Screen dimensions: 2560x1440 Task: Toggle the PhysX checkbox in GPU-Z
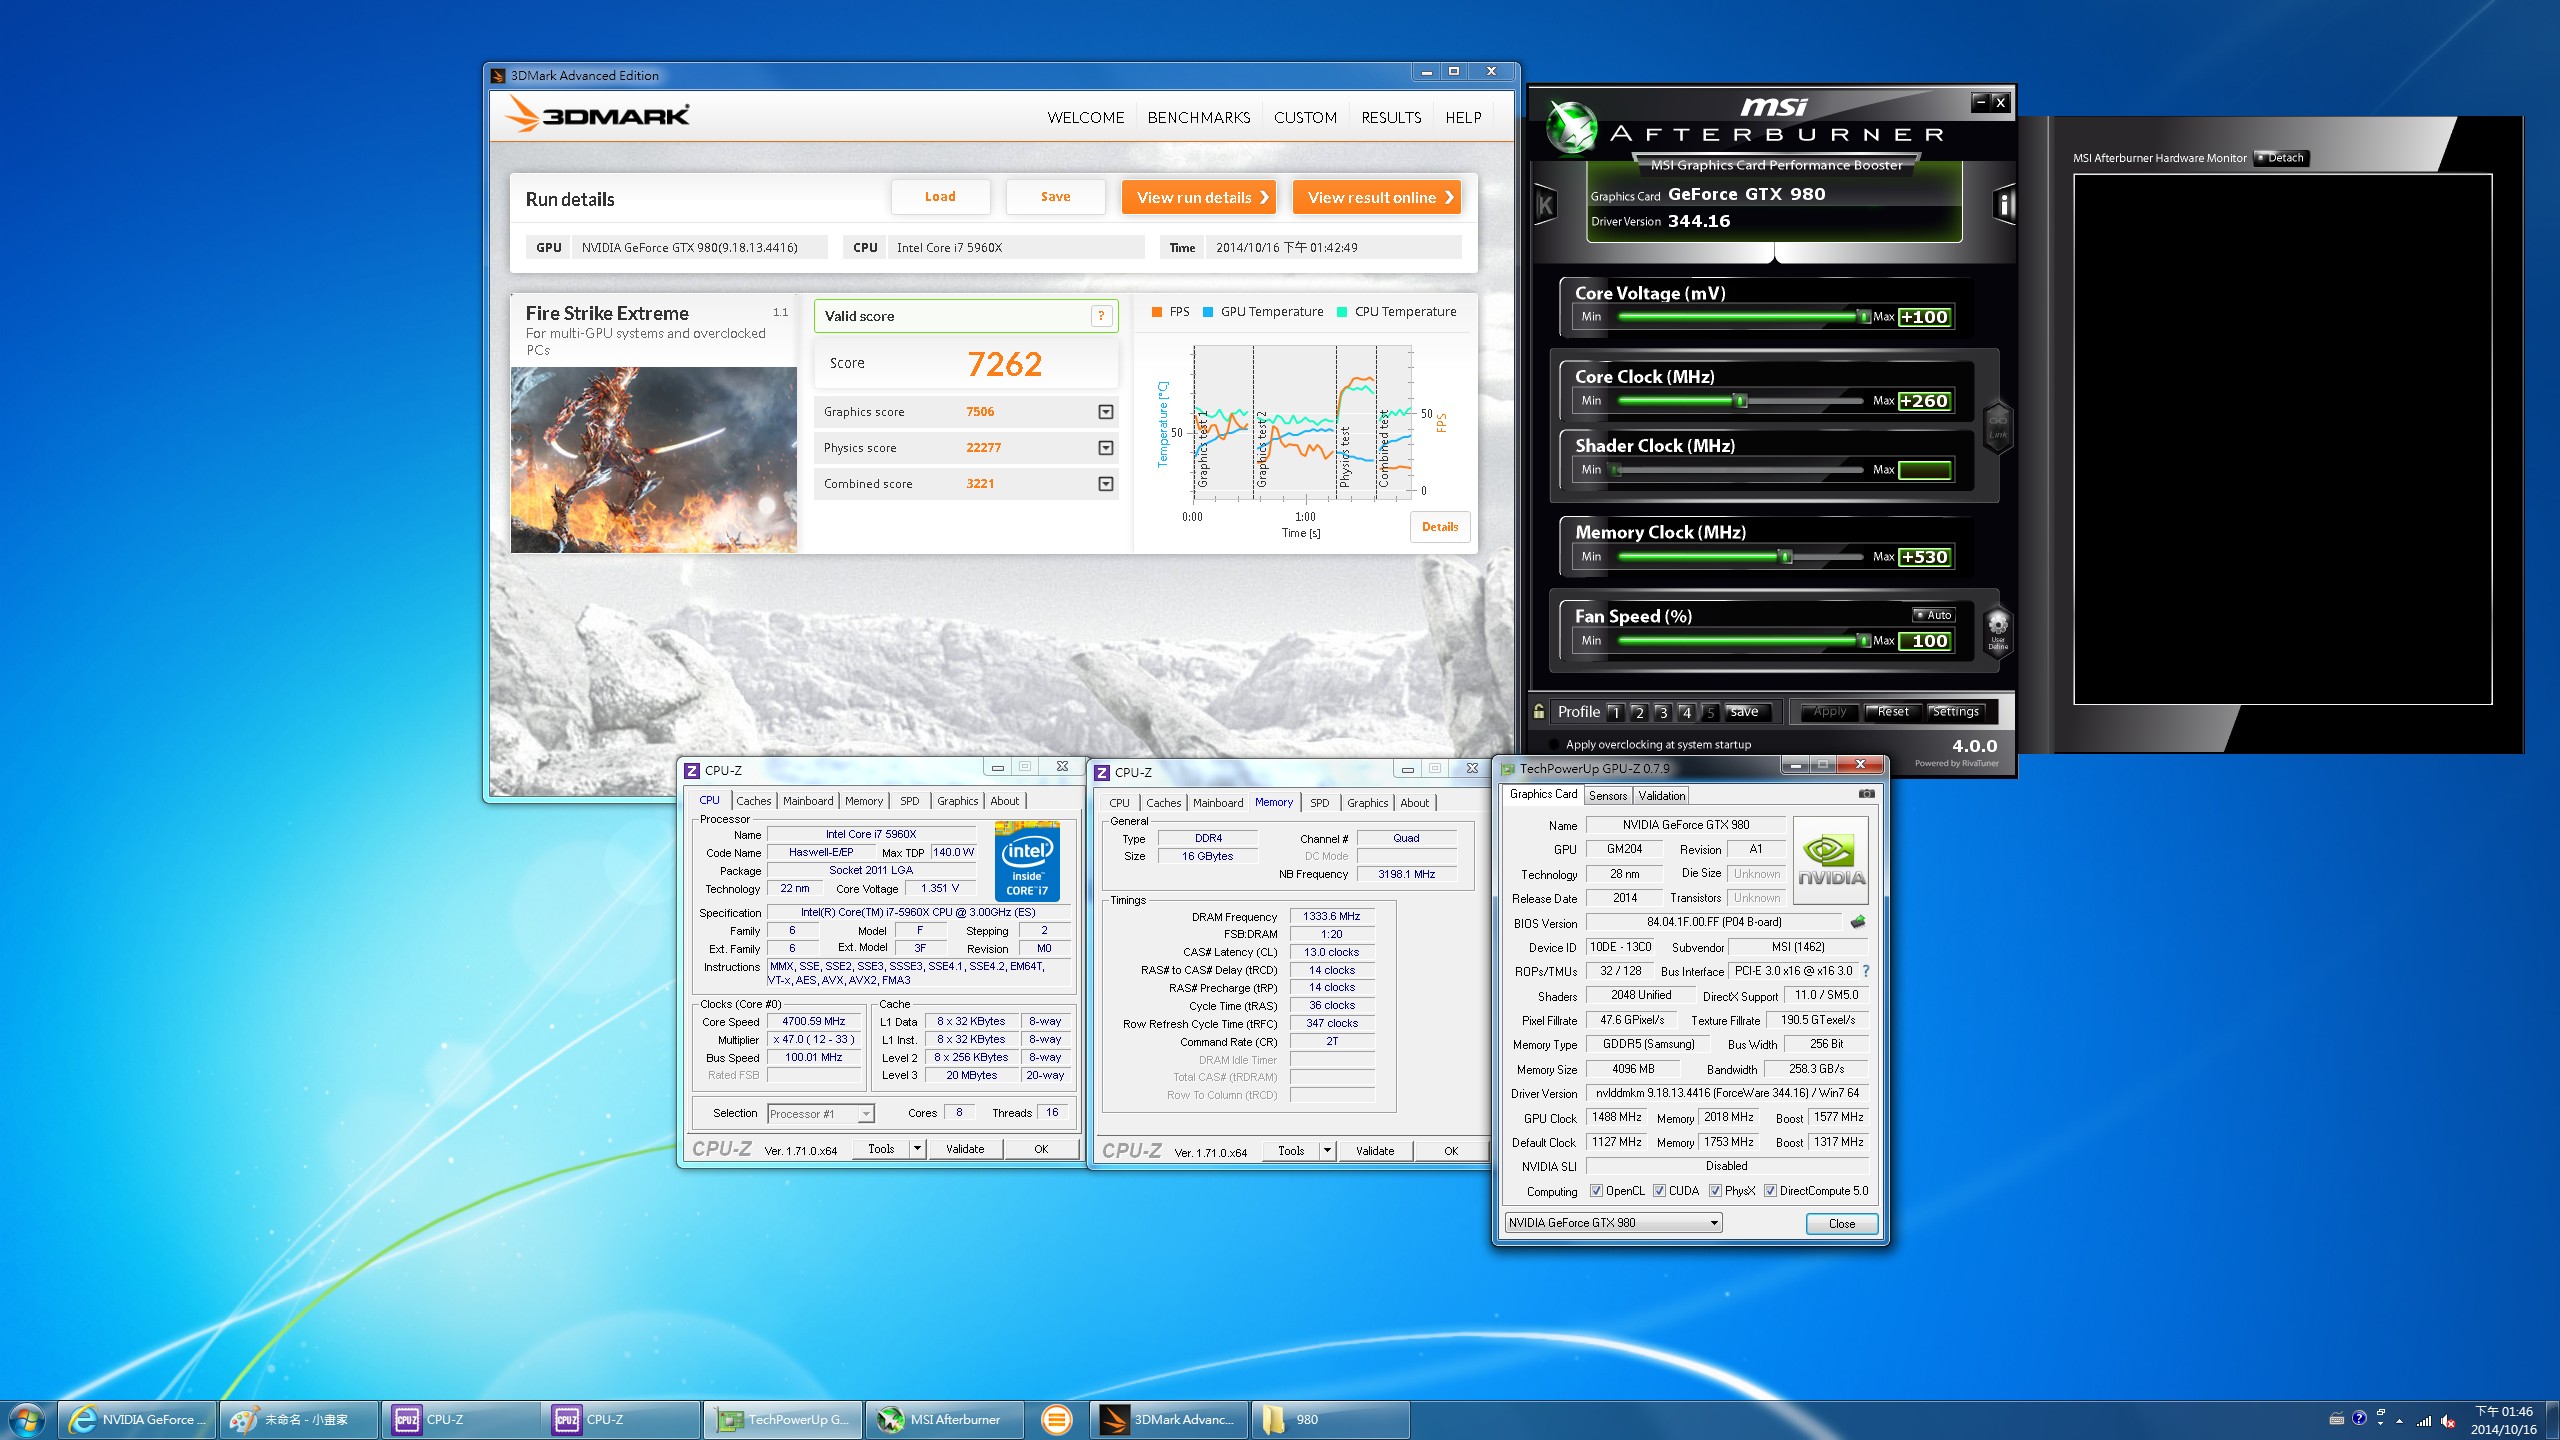pyautogui.click(x=1715, y=1191)
